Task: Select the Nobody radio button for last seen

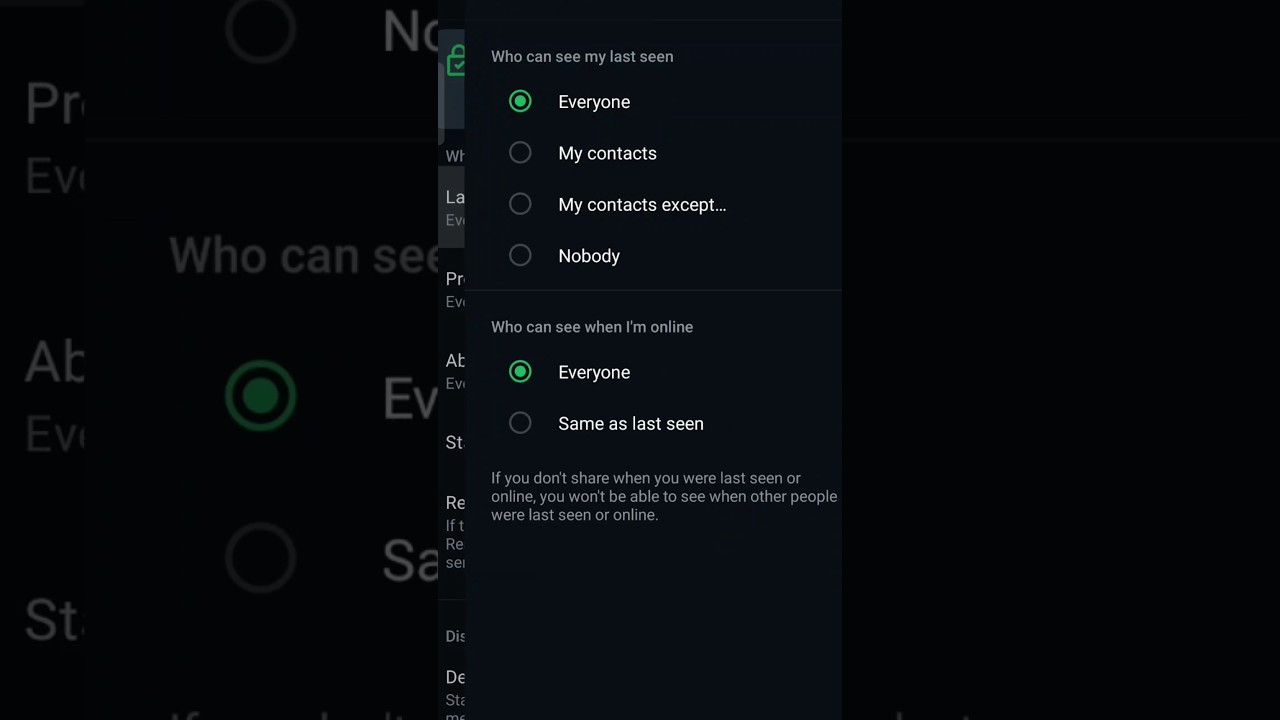Action: [x=520, y=255]
